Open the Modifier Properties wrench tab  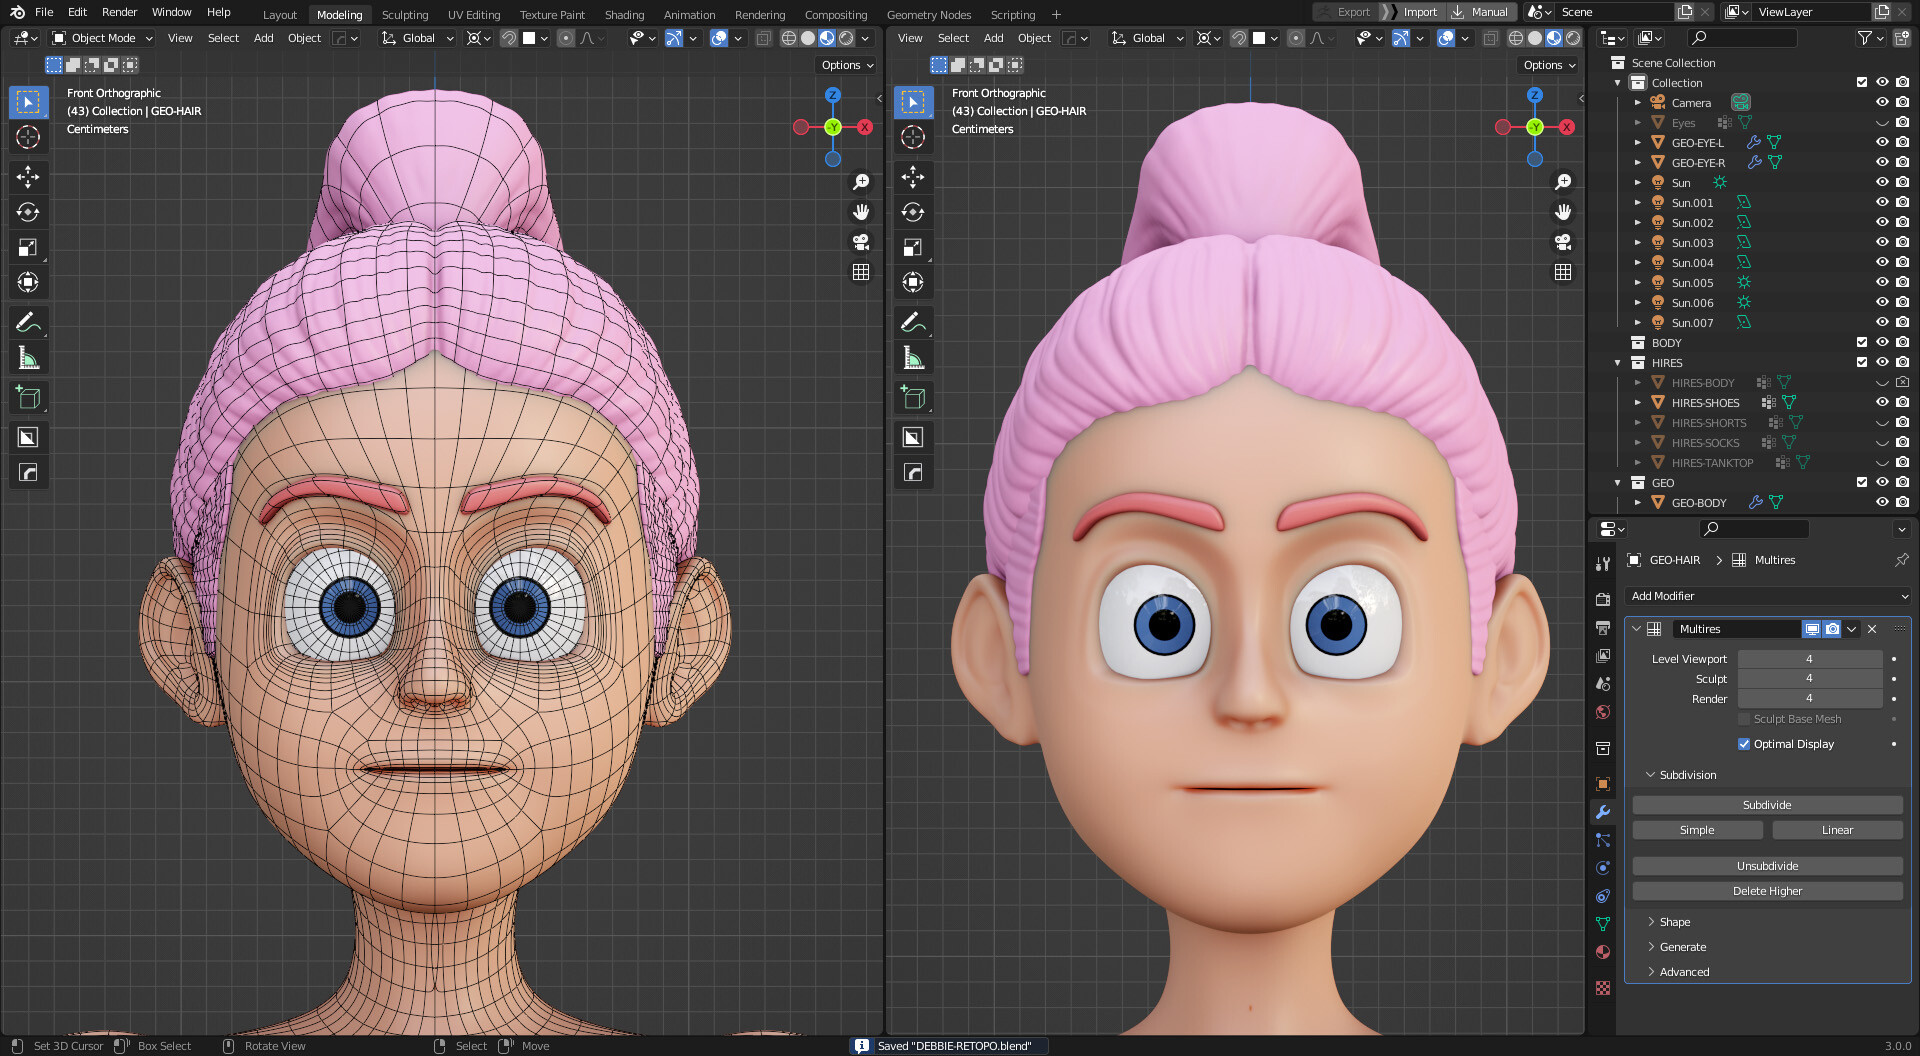click(x=1603, y=813)
